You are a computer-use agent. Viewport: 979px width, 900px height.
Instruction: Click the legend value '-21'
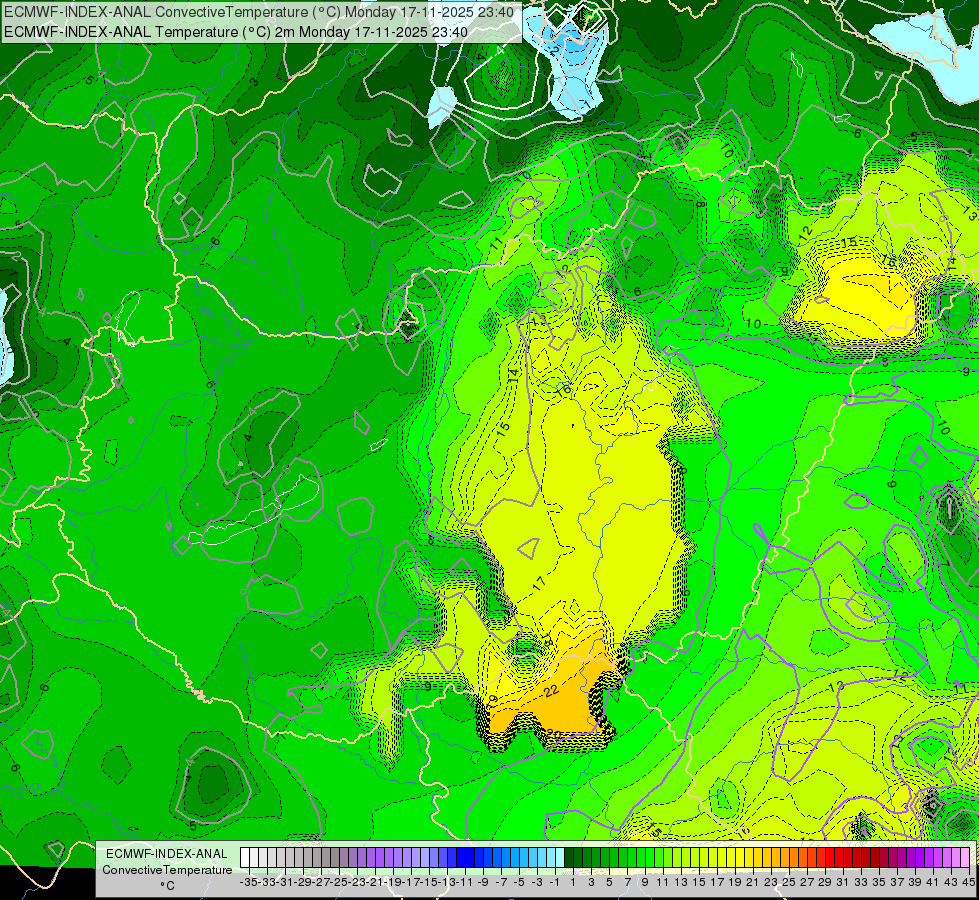pyautogui.click(x=375, y=882)
